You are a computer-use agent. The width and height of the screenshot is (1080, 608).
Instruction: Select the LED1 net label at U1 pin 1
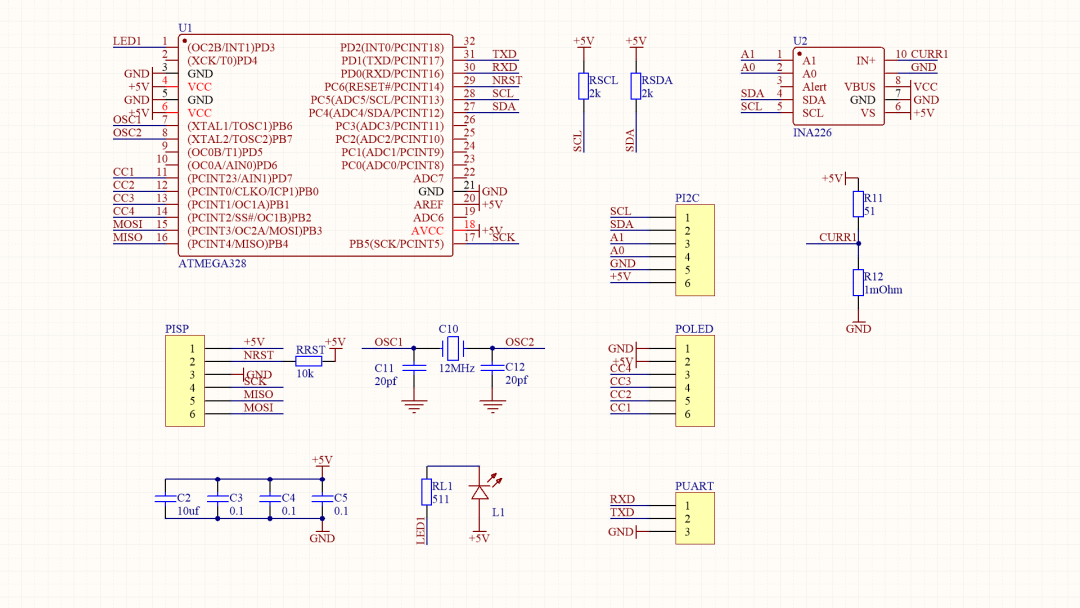127,41
